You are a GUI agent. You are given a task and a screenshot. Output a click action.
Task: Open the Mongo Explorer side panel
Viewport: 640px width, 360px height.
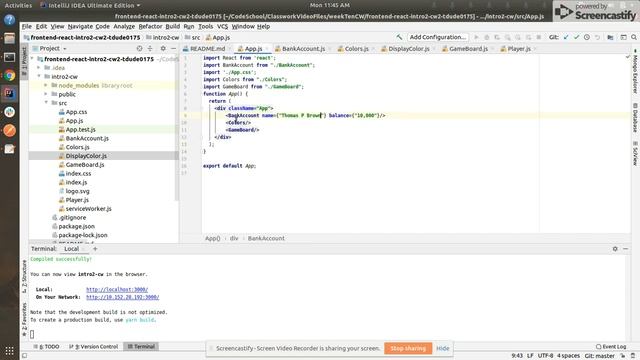point(635,71)
